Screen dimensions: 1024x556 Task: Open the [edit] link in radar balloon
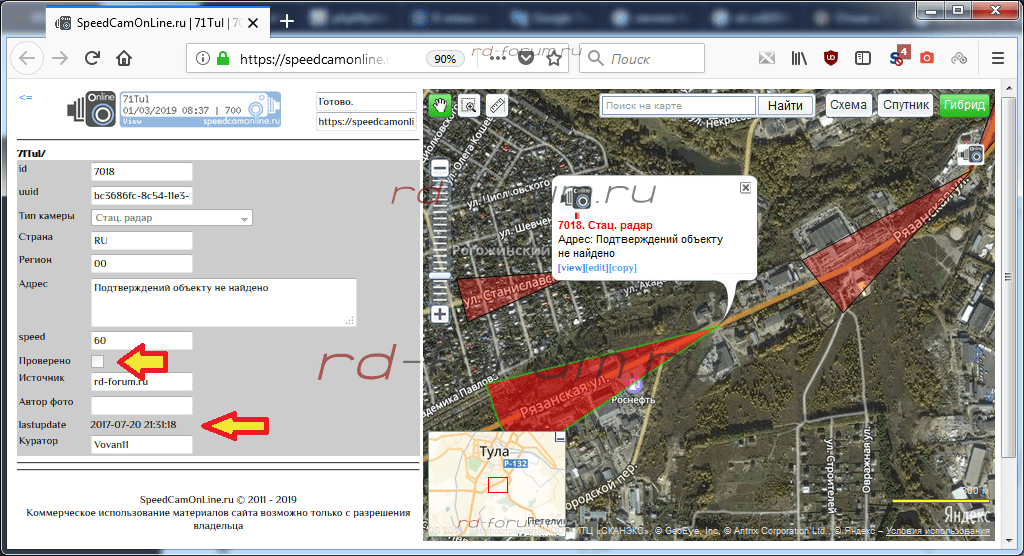point(597,268)
